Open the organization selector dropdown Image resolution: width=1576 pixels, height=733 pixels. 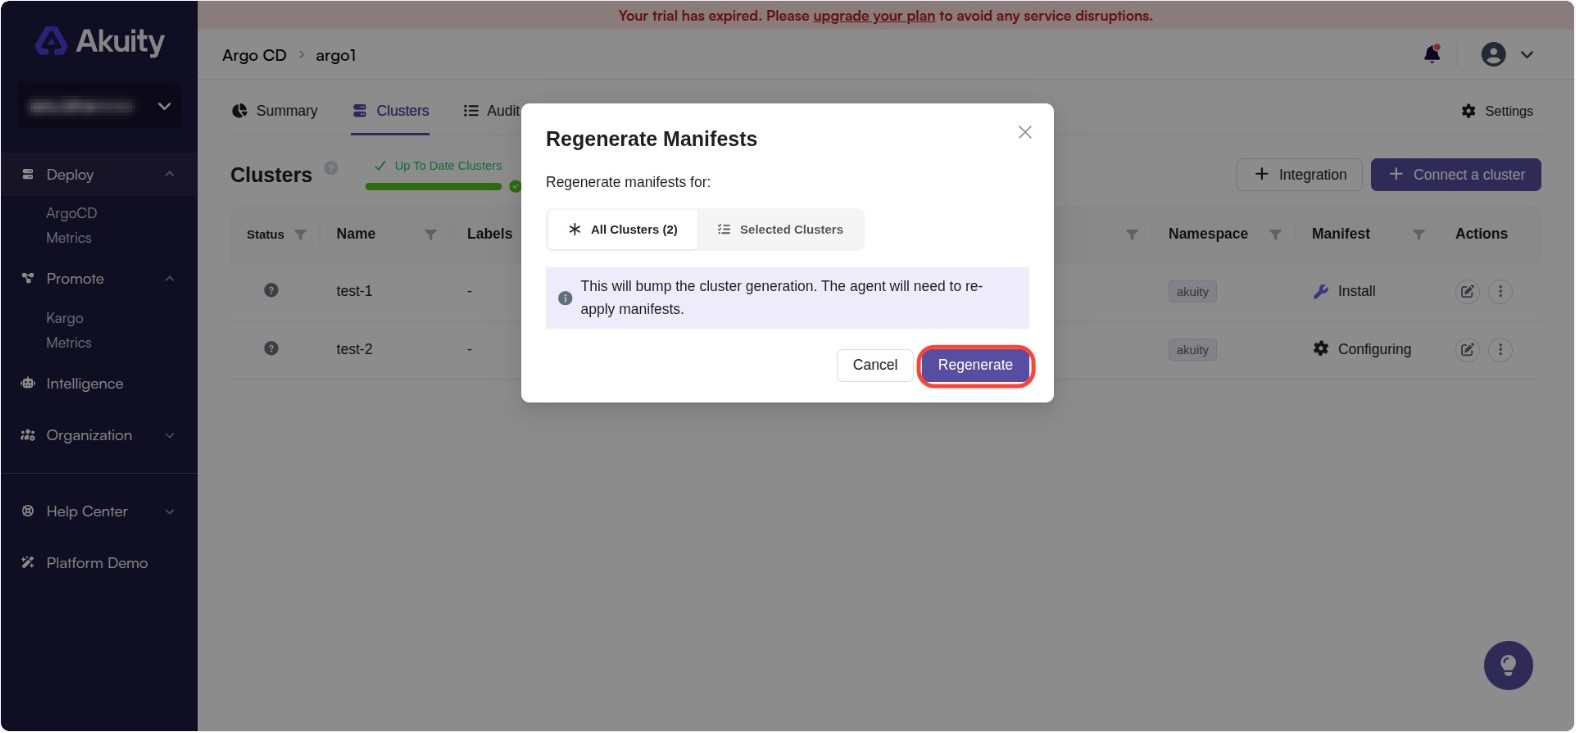99,106
